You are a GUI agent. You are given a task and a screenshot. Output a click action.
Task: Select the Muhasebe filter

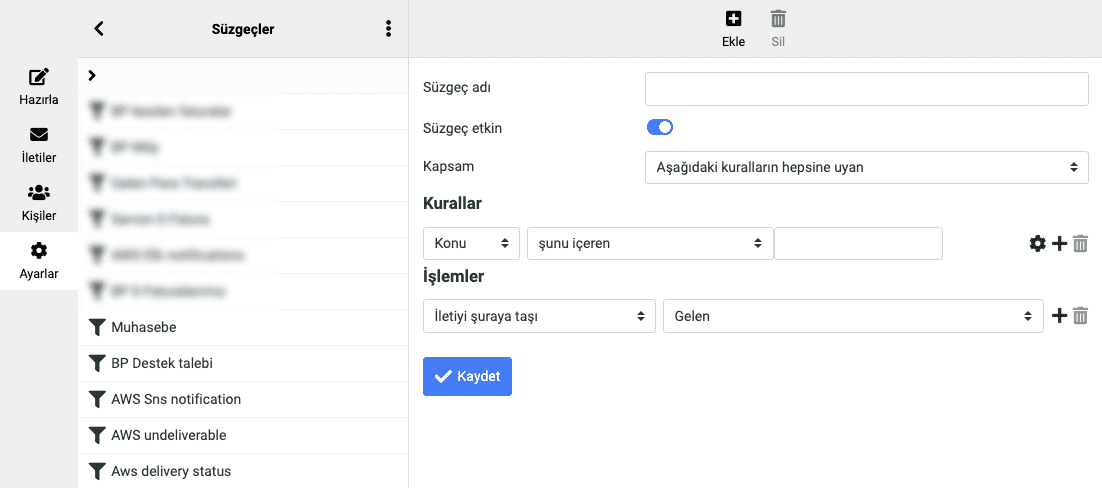[x=144, y=327]
